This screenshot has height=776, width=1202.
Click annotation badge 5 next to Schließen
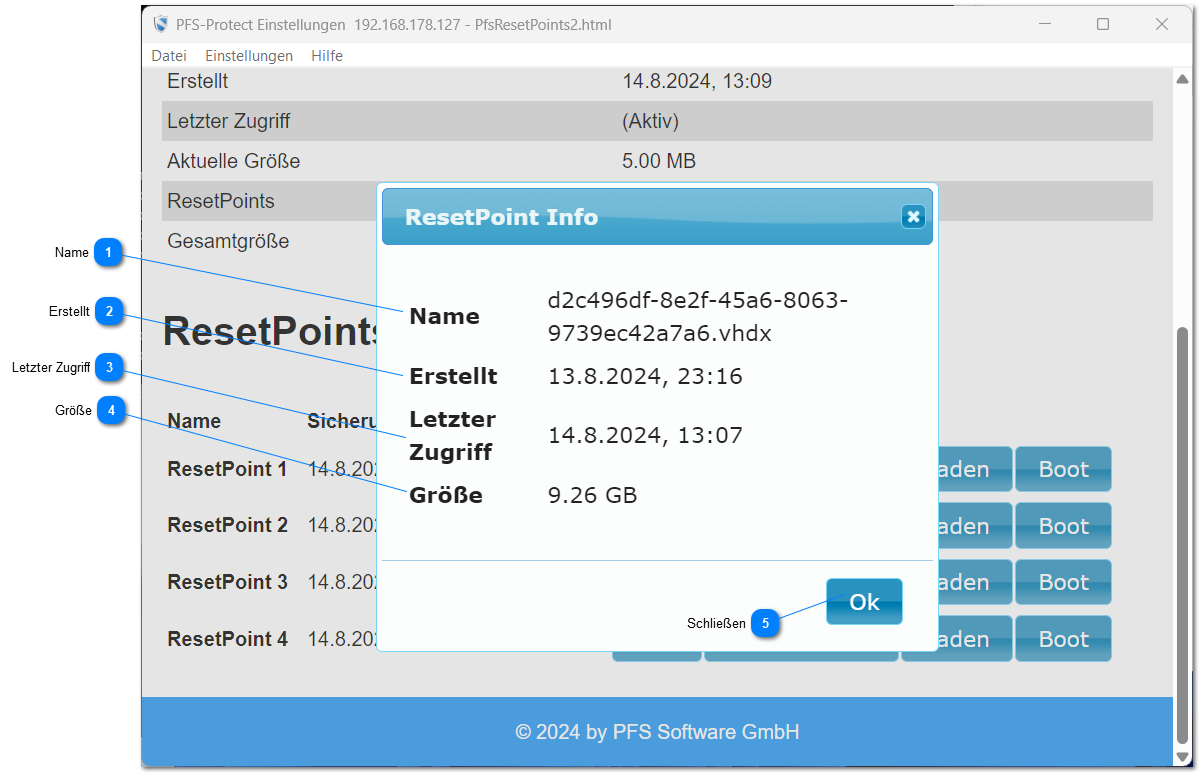(765, 623)
